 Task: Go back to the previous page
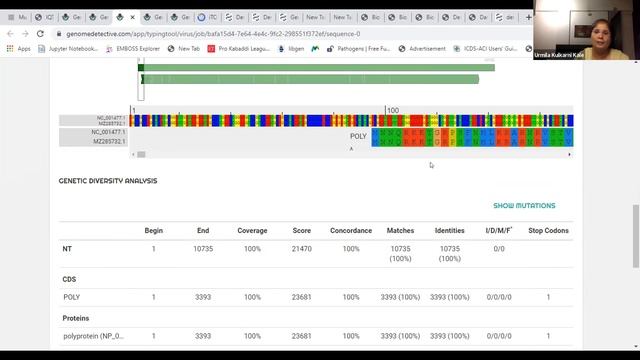10,34
